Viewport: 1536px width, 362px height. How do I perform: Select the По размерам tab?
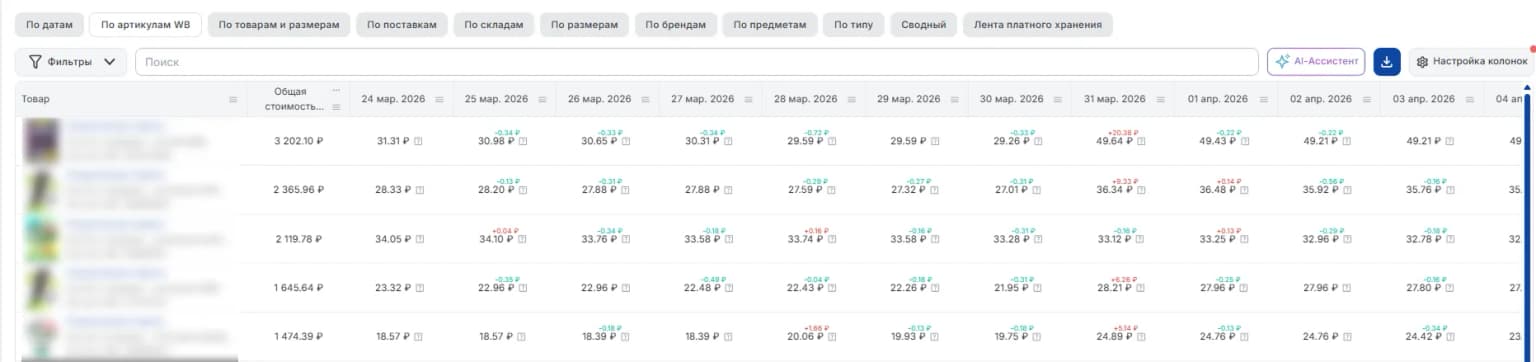(x=585, y=24)
